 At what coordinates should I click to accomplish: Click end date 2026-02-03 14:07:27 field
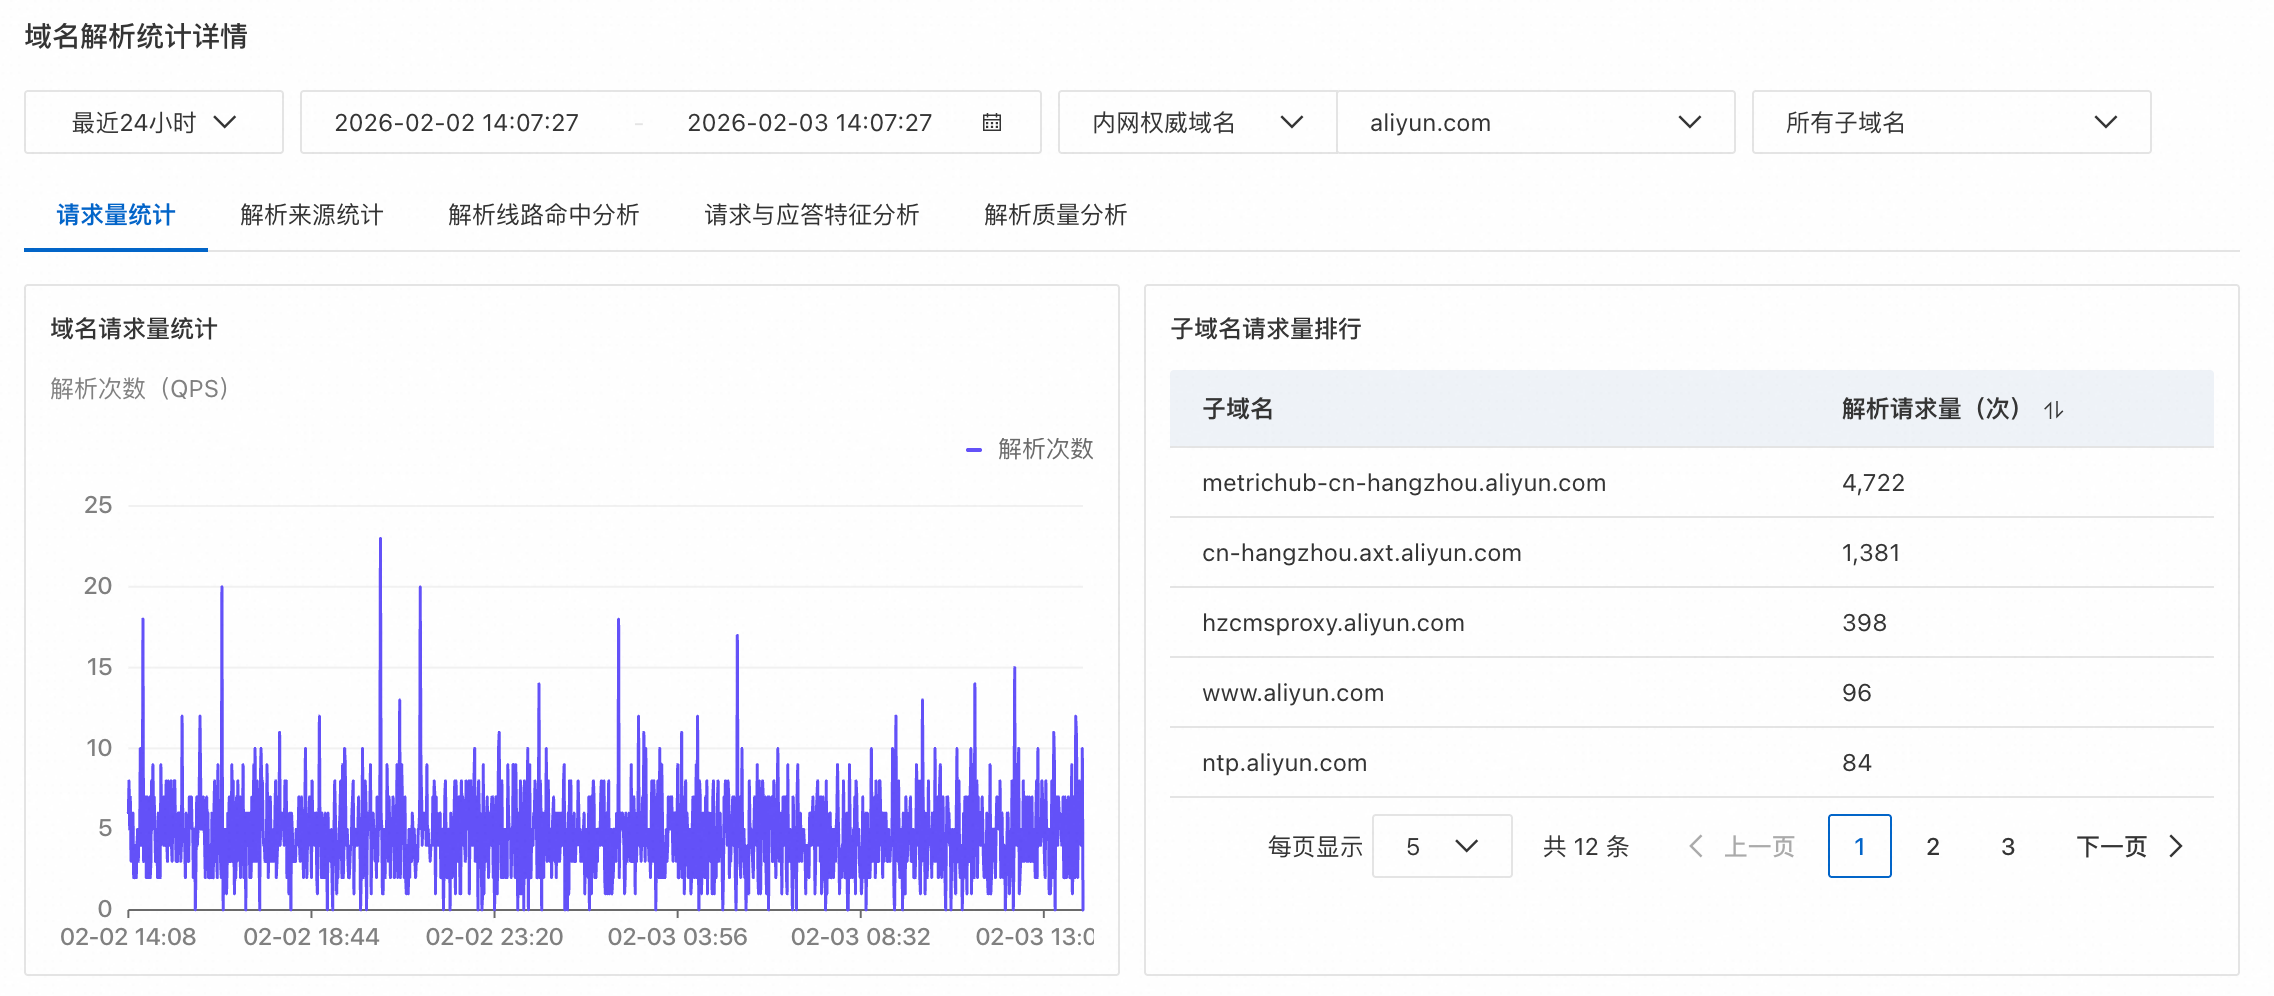click(810, 122)
